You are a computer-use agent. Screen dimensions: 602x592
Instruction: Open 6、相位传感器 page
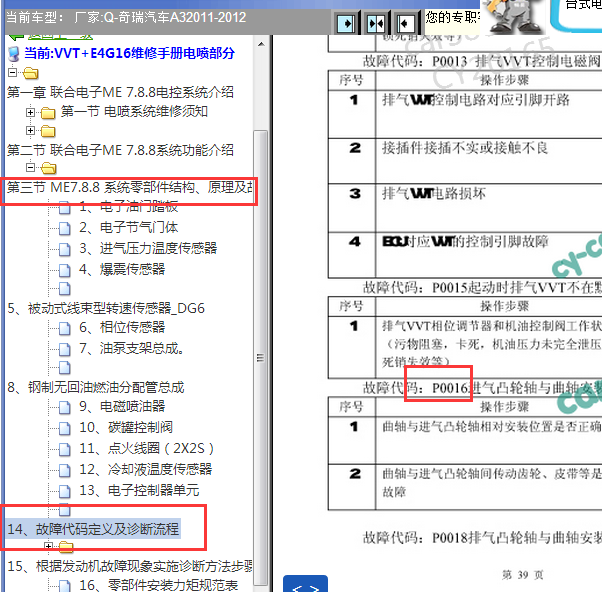click(x=122, y=327)
